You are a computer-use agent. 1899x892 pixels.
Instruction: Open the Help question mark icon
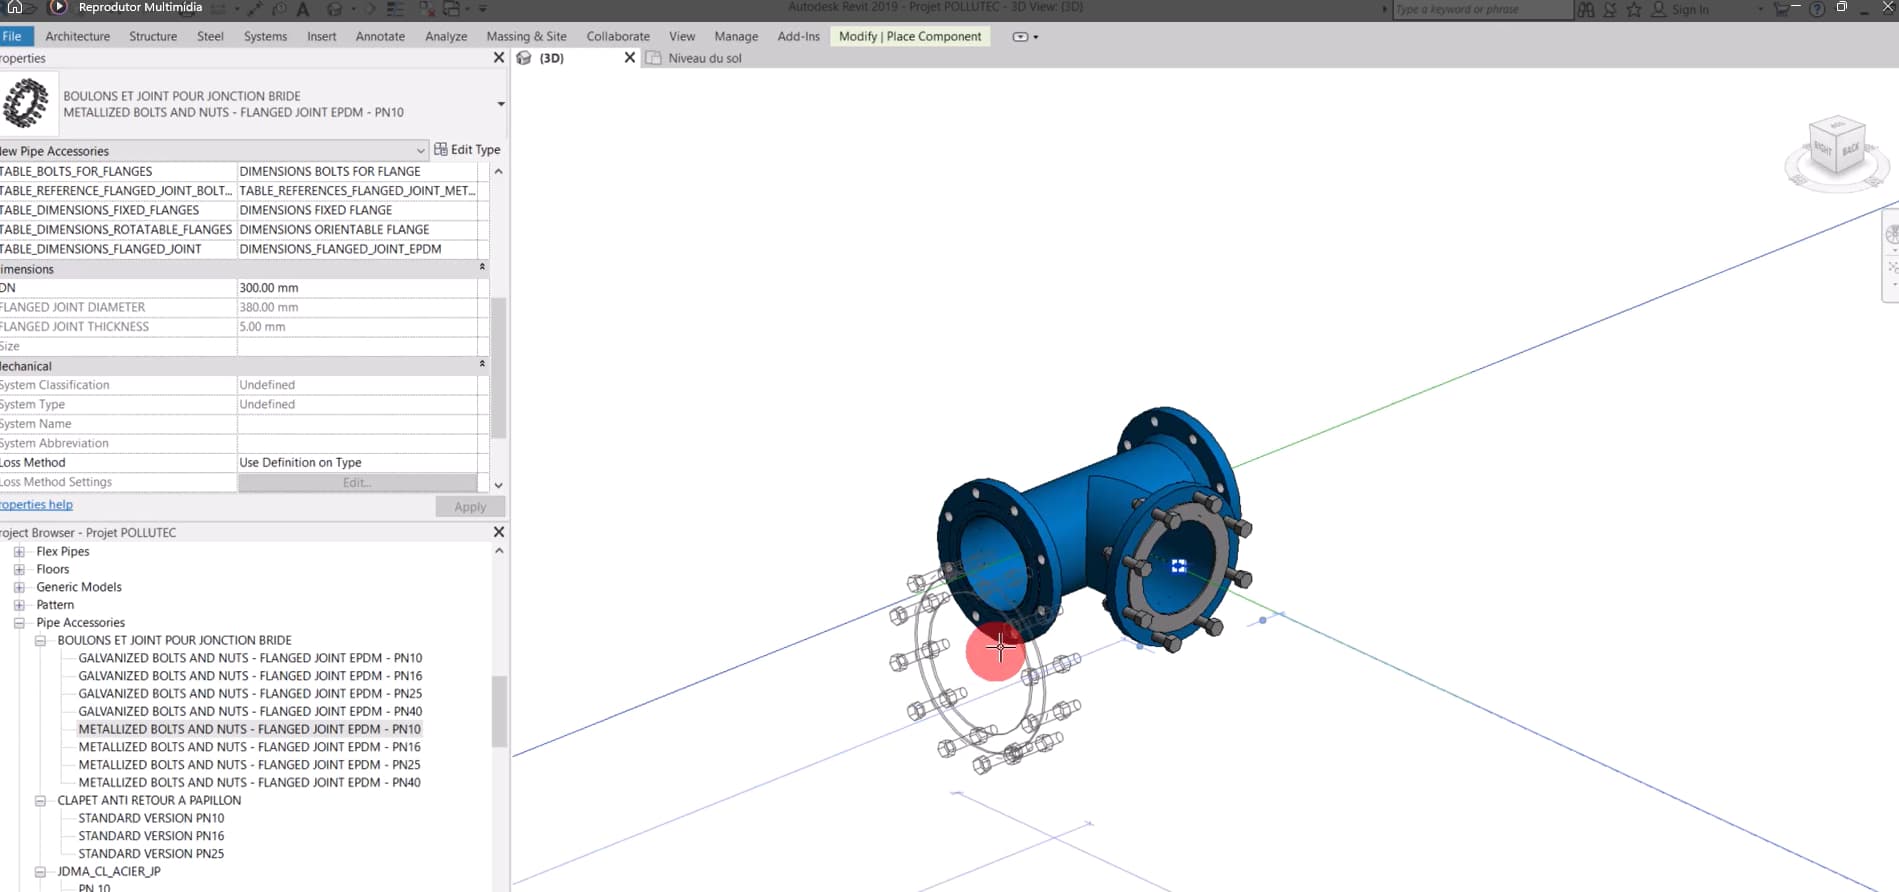tap(1817, 9)
